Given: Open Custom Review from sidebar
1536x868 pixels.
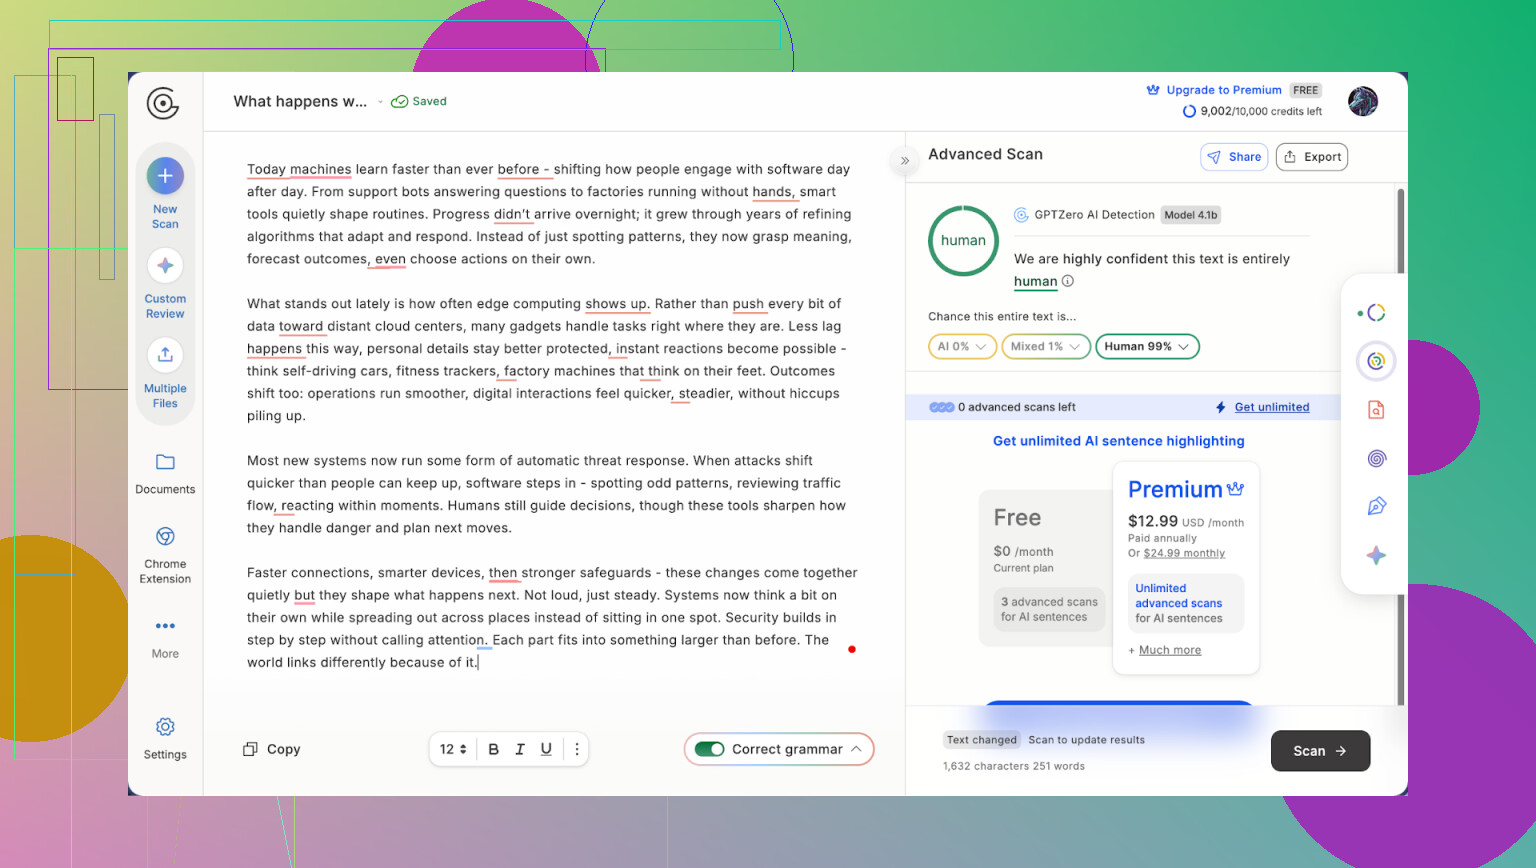Looking at the screenshot, I should pyautogui.click(x=165, y=266).
